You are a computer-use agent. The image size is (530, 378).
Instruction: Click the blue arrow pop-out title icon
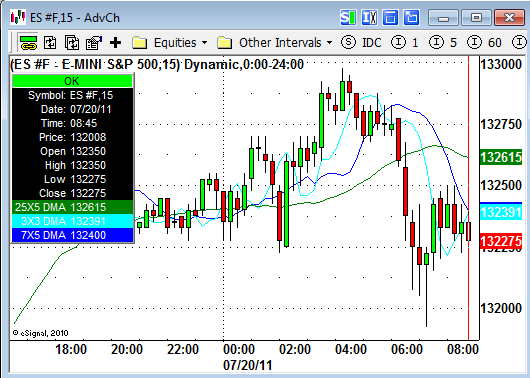pyautogui.click(x=411, y=17)
